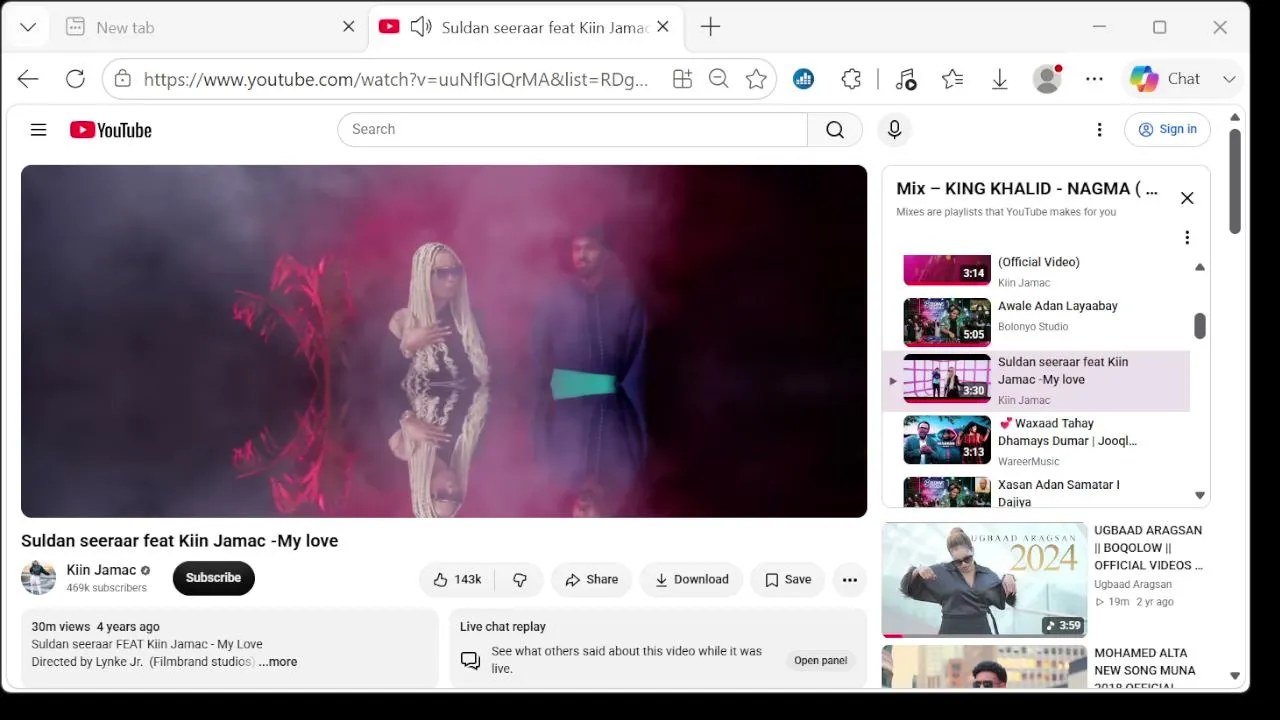The height and width of the screenshot is (720, 1280).
Task: Save video to a playlist
Action: tap(787, 579)
